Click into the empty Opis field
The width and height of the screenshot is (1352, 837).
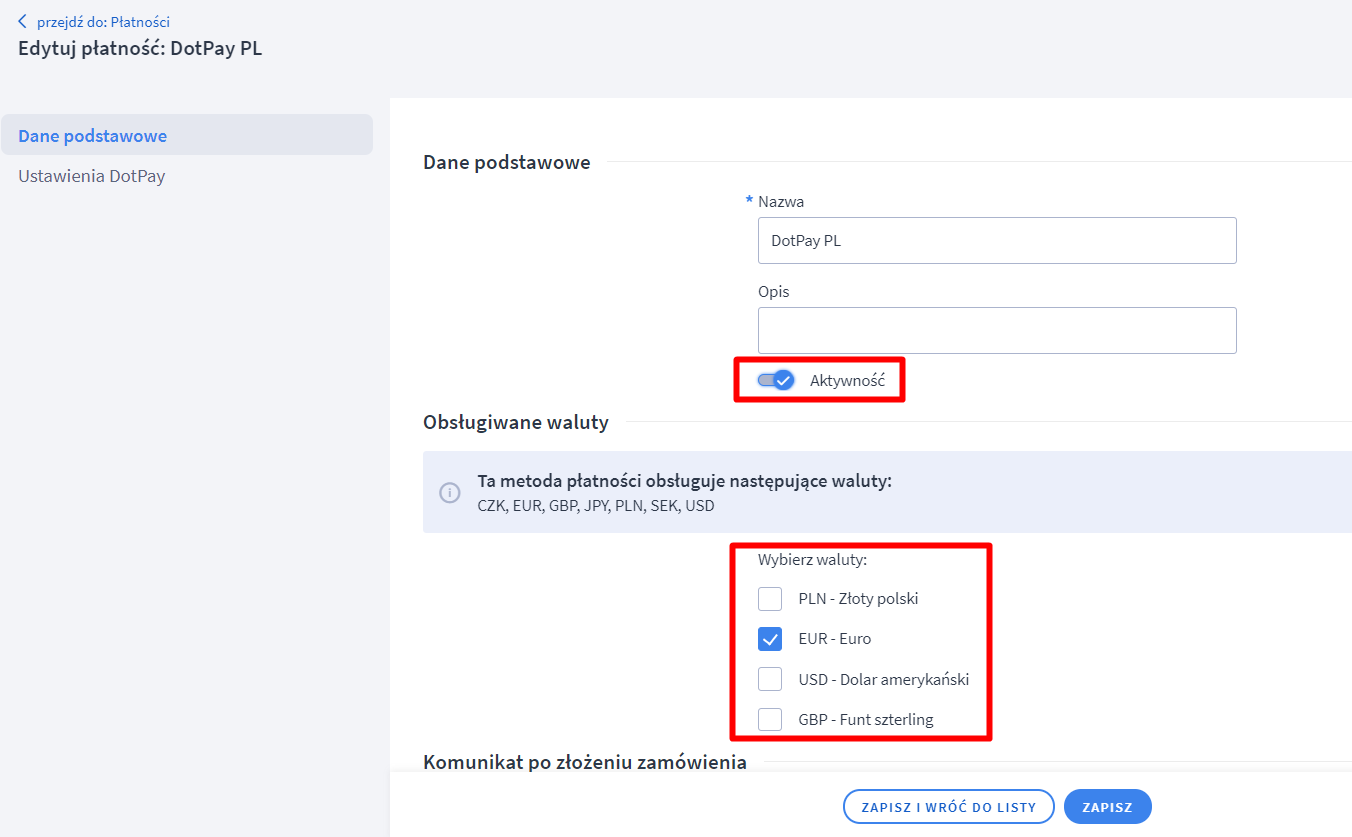coord(997,330)
